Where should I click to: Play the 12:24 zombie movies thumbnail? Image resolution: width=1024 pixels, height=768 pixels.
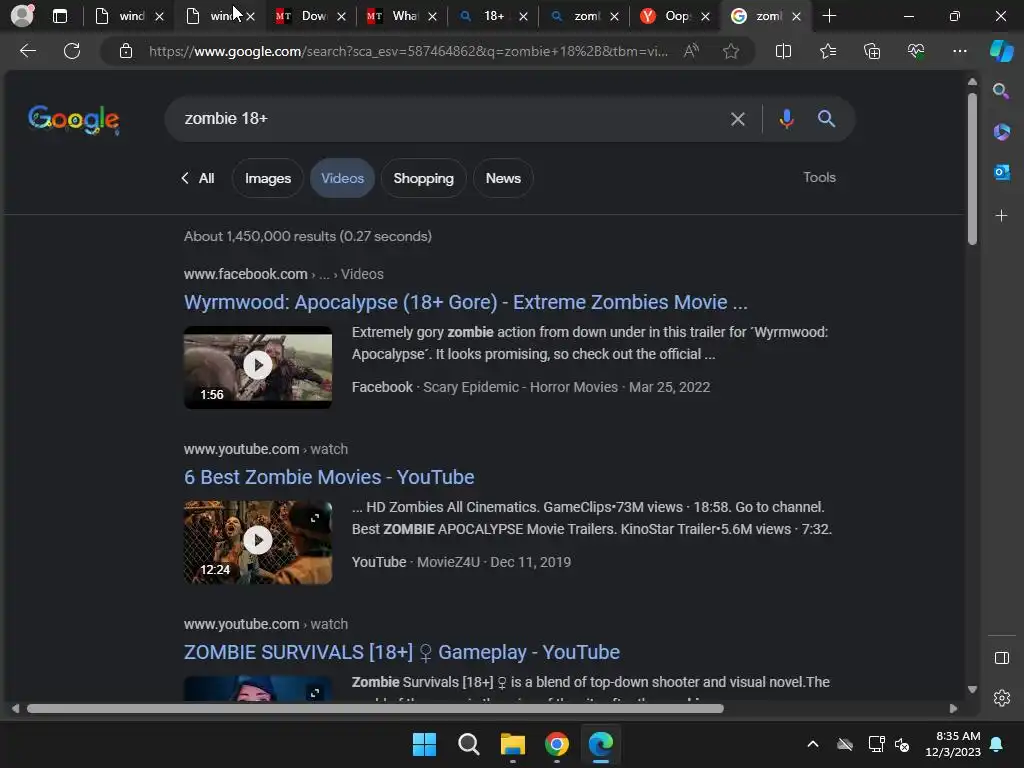258,542
